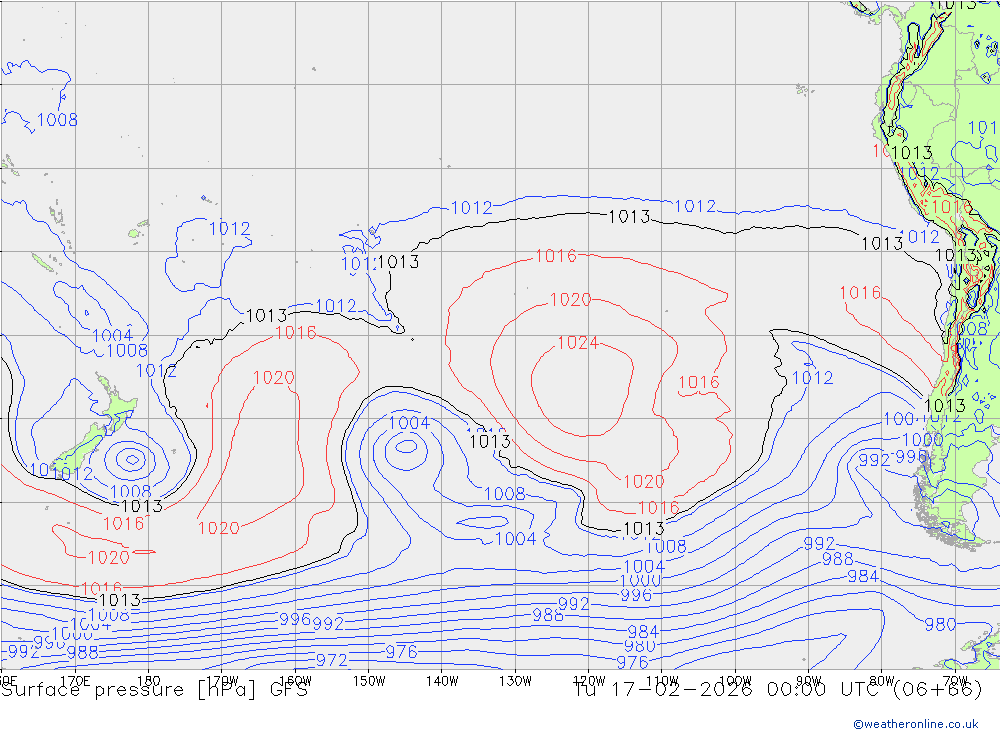Click the 'Tu 17-02-2026 00:00 UTC (06+66)' timestamp
The height and width of the screenshot is (733, 1000).
coord(778,690)
